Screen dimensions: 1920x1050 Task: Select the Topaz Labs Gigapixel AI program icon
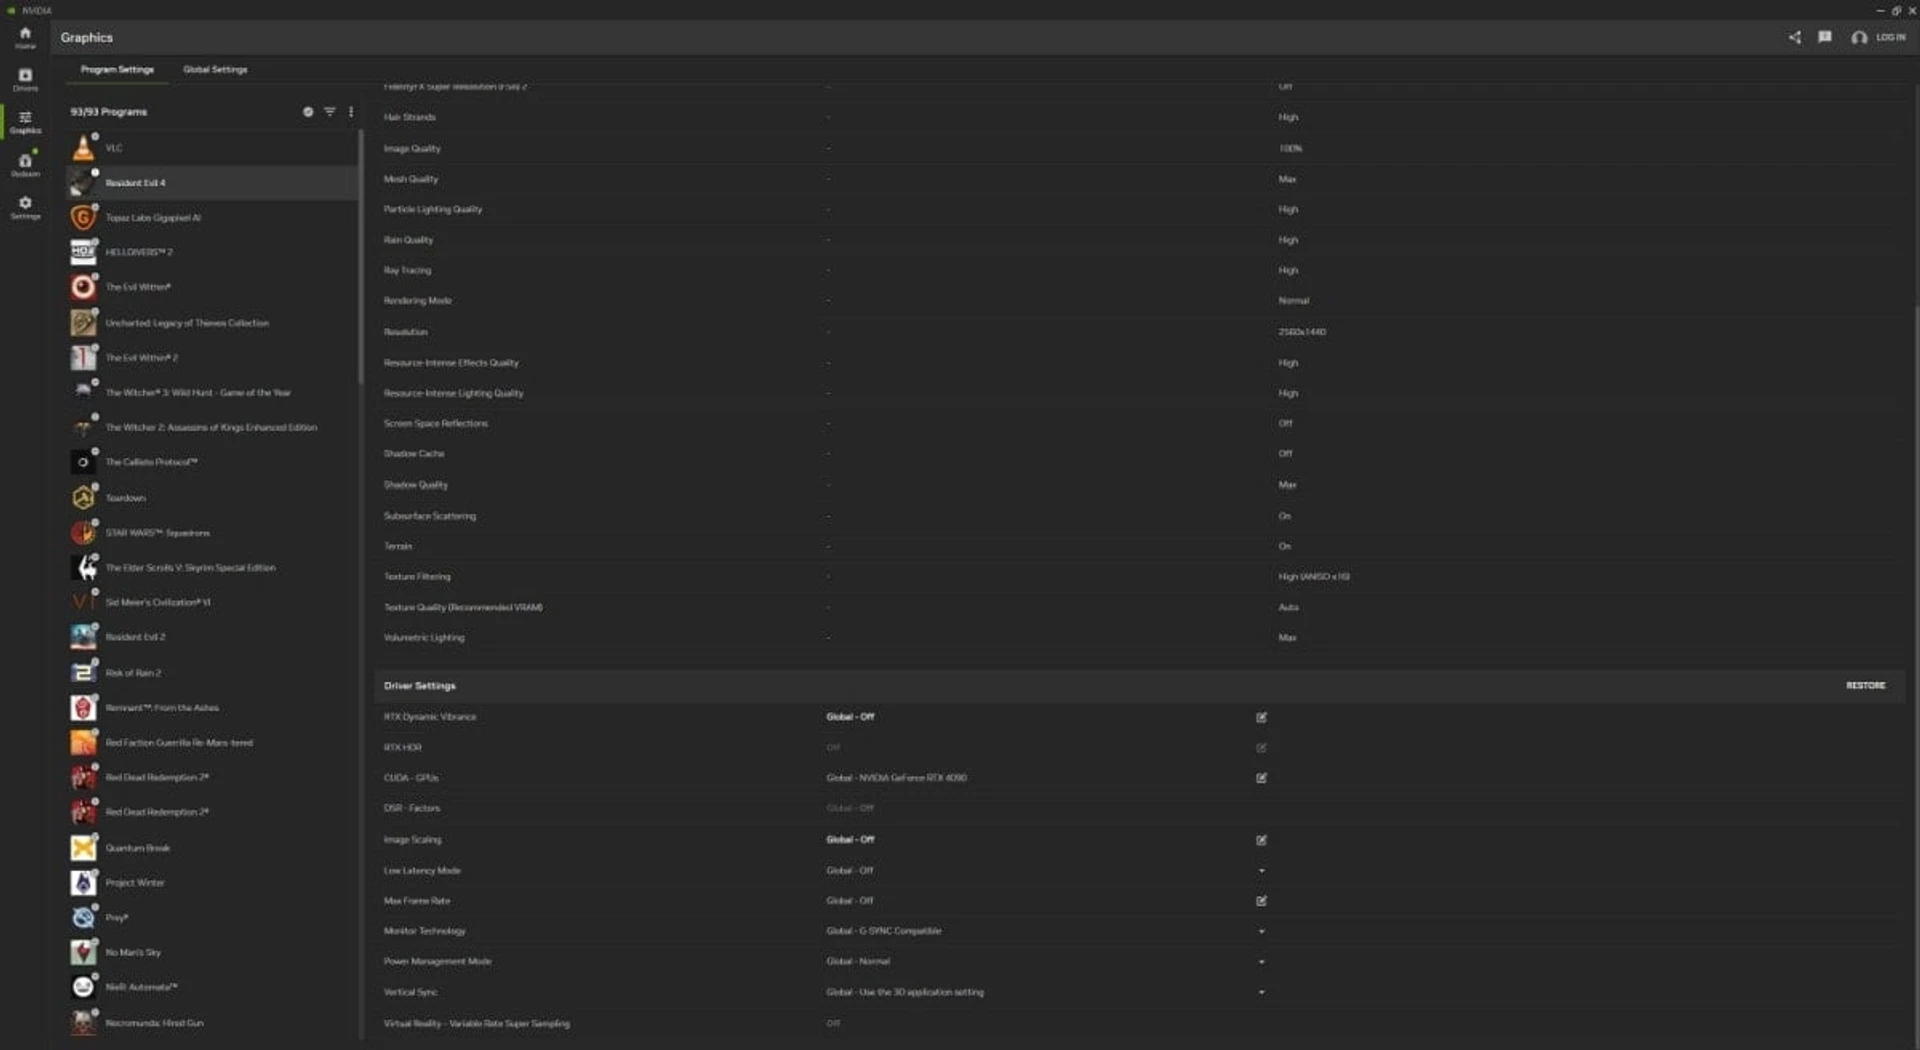click(x=84, y=217)
